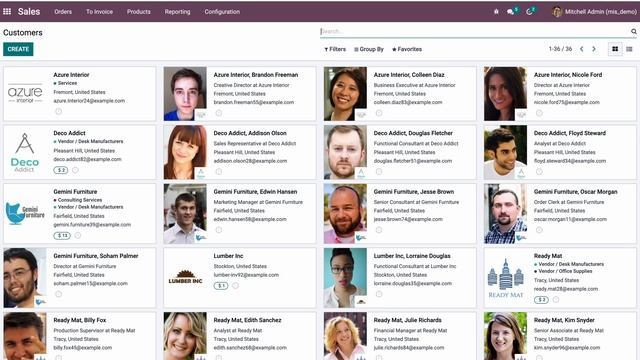Click 'Lumber Inc, Lorraine Douglas' name
The width and height of the screenshot is (640, 360).
click(412, 256)
